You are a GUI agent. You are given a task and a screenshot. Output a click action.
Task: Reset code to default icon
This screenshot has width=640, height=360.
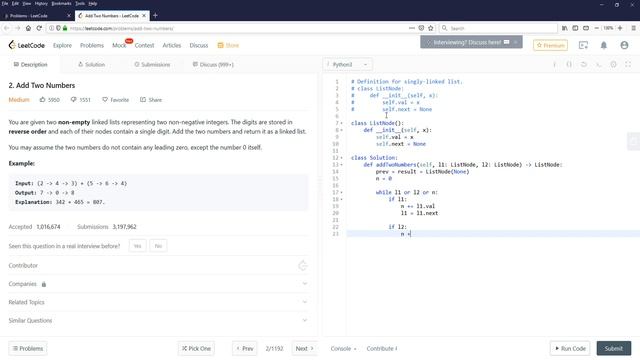(x=584, y=64)
